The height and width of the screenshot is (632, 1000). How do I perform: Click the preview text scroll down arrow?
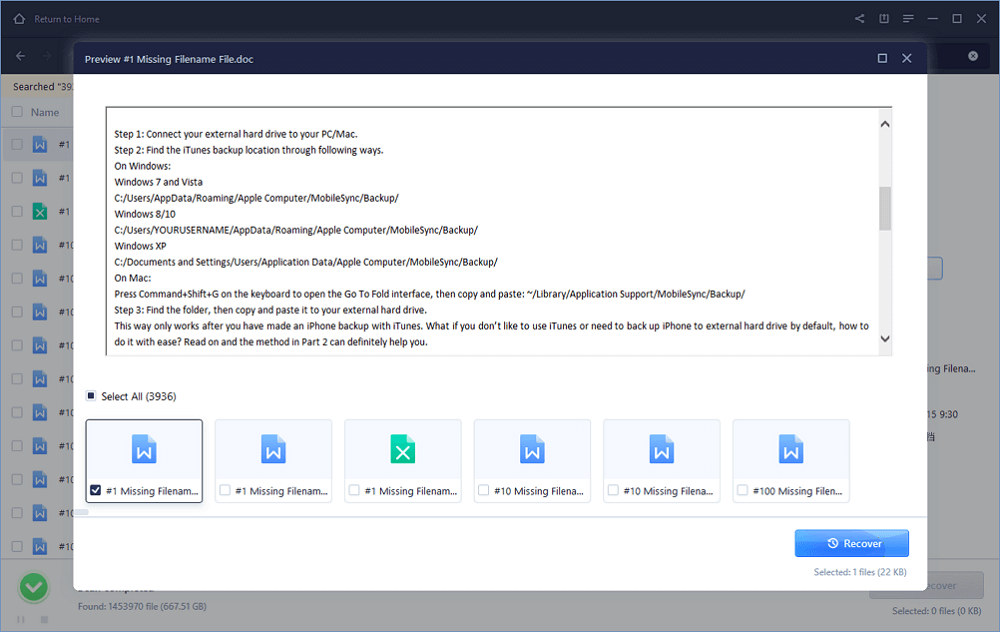[885, 339]
